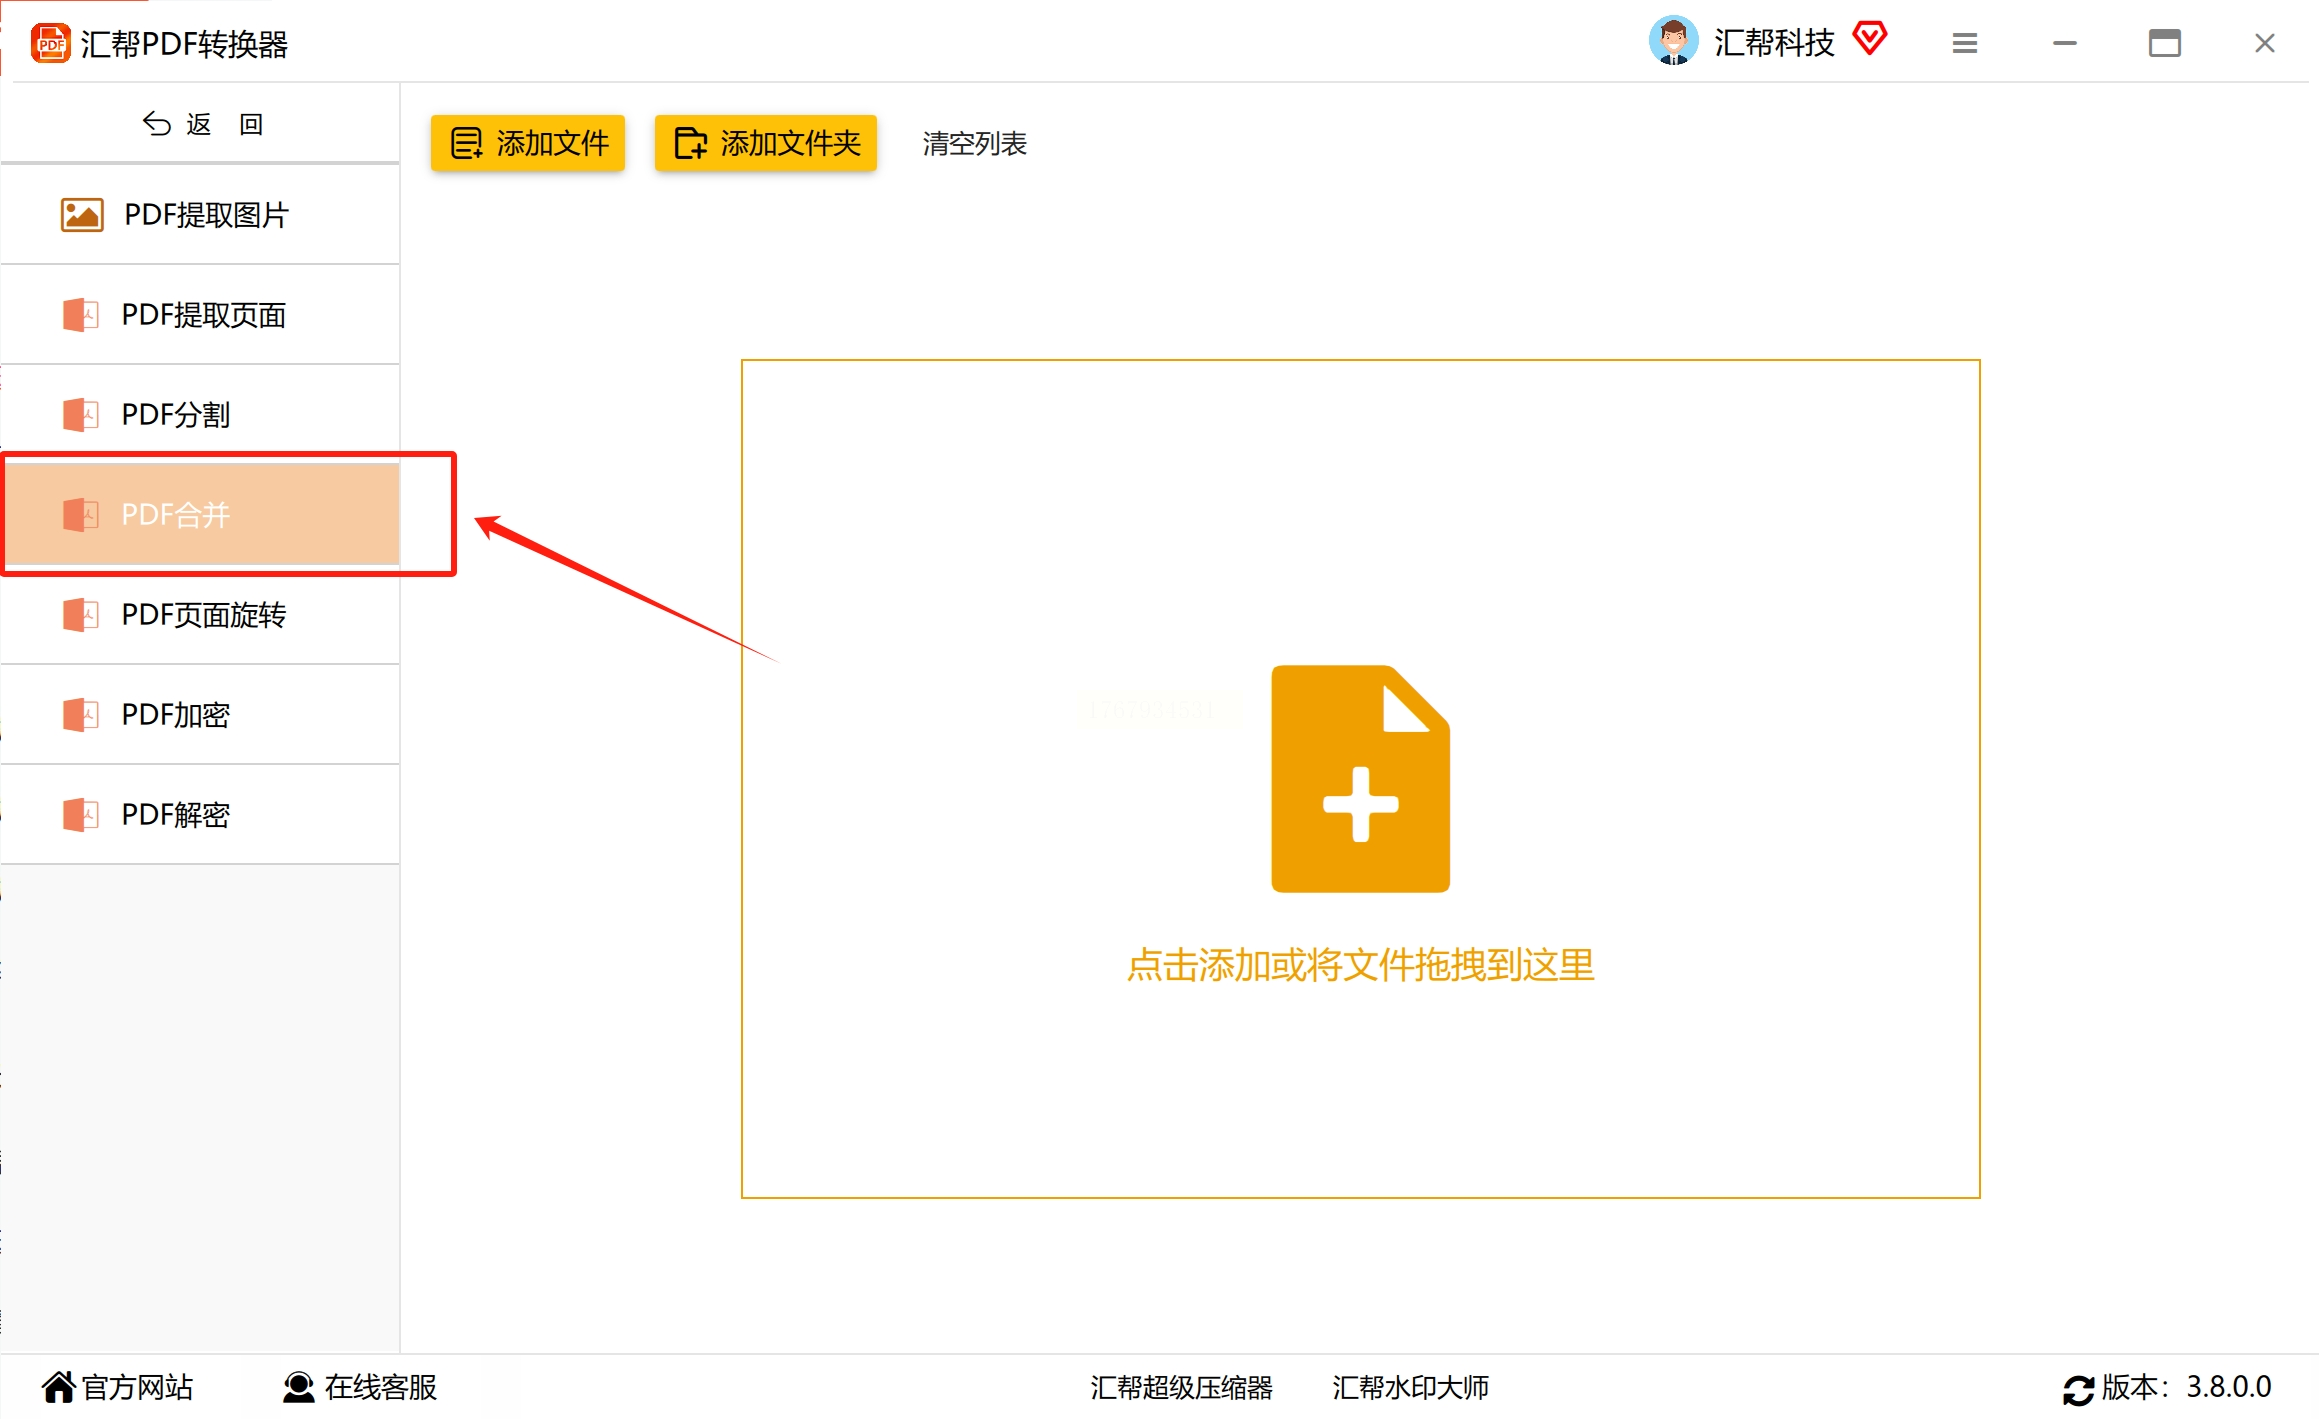Click the orange add-file plus icon
2319x1419 pixels.
pos(1360,779)
